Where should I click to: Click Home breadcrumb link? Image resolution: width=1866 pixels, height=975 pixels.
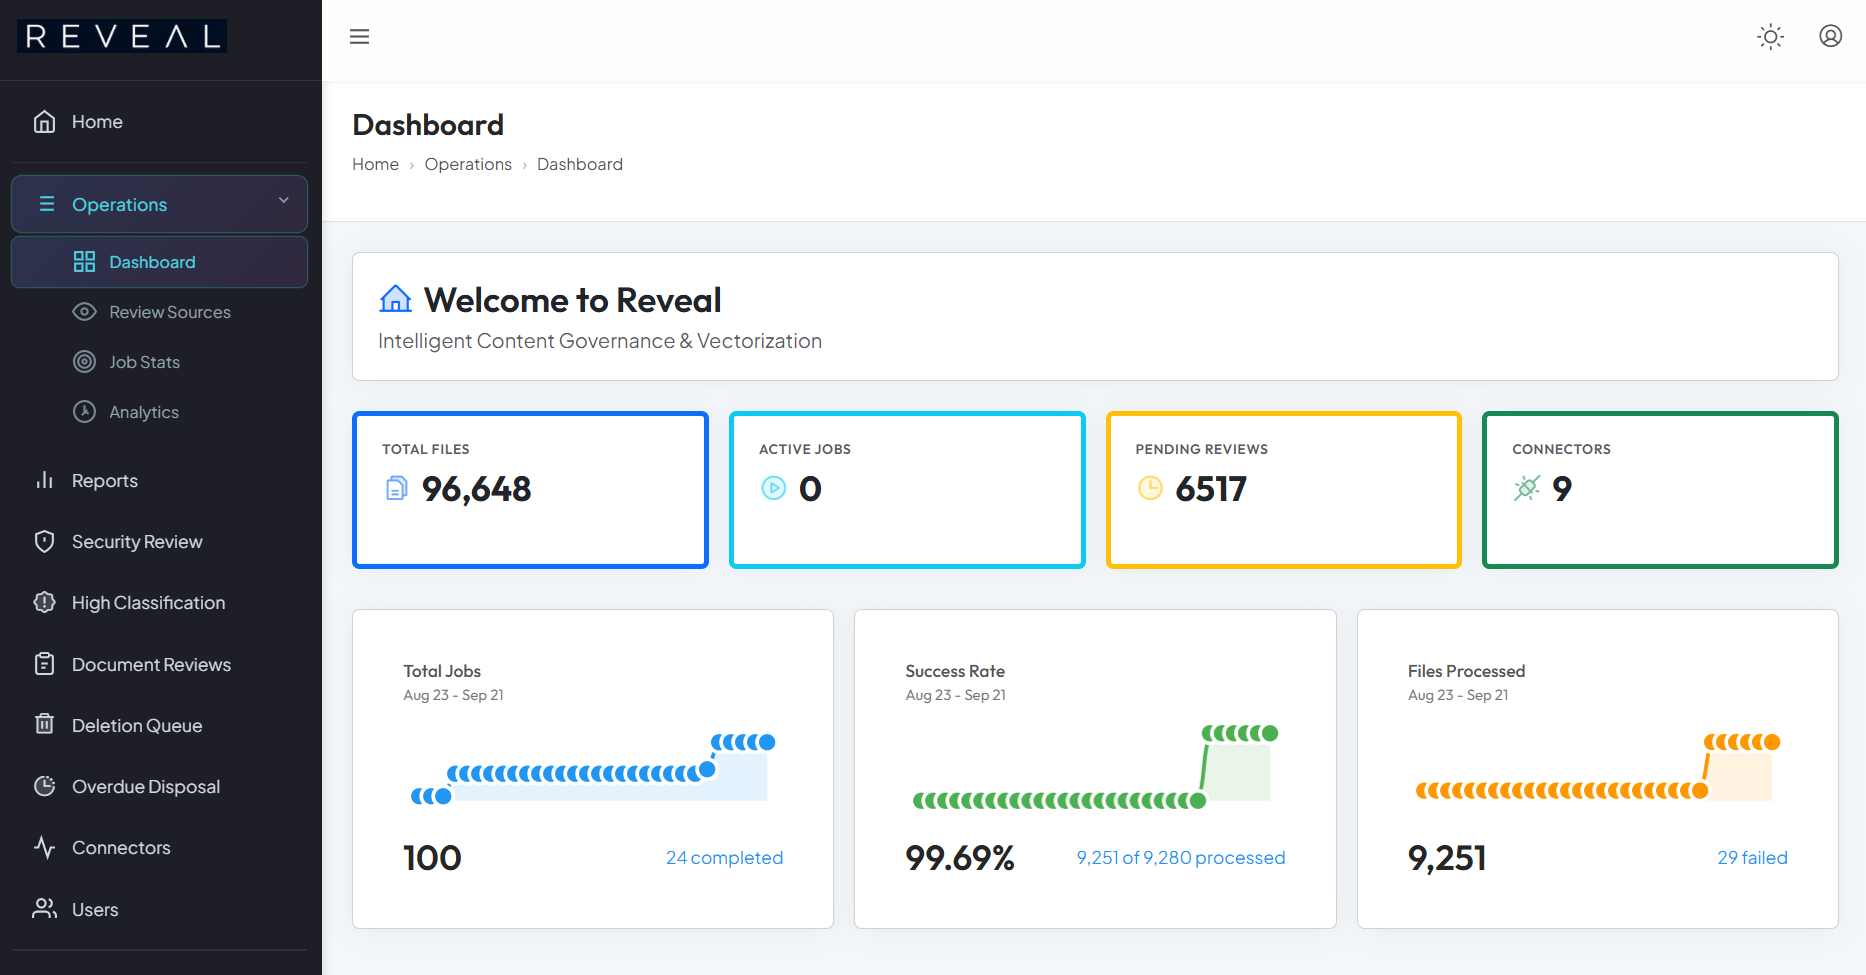(375, 164)
